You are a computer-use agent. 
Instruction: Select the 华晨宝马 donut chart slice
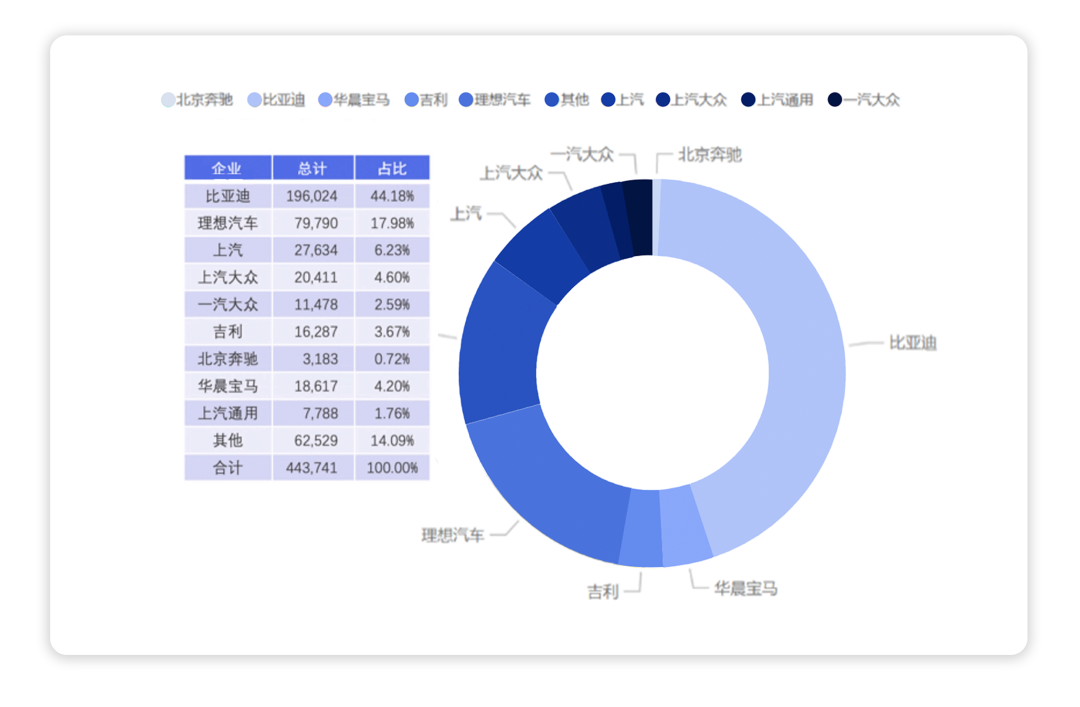click(x=685, y=526)
